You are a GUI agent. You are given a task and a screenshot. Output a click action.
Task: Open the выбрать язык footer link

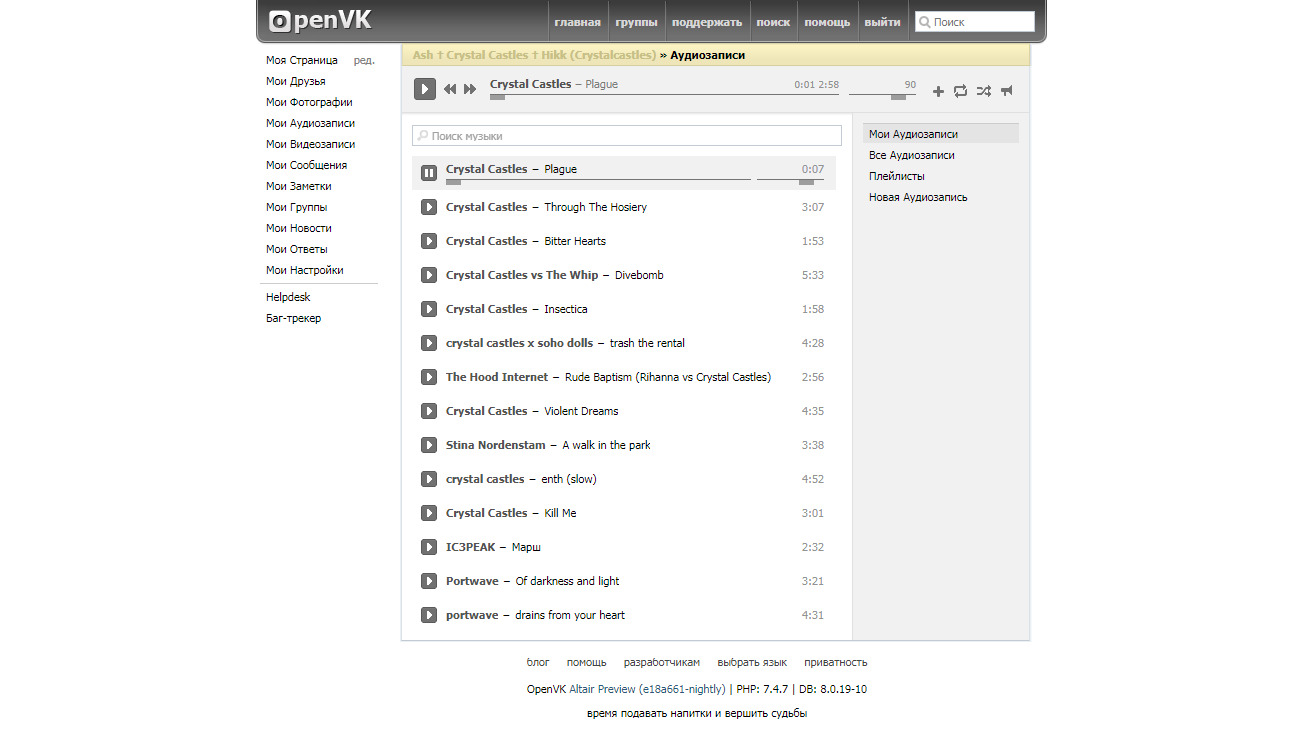point(752,662)
